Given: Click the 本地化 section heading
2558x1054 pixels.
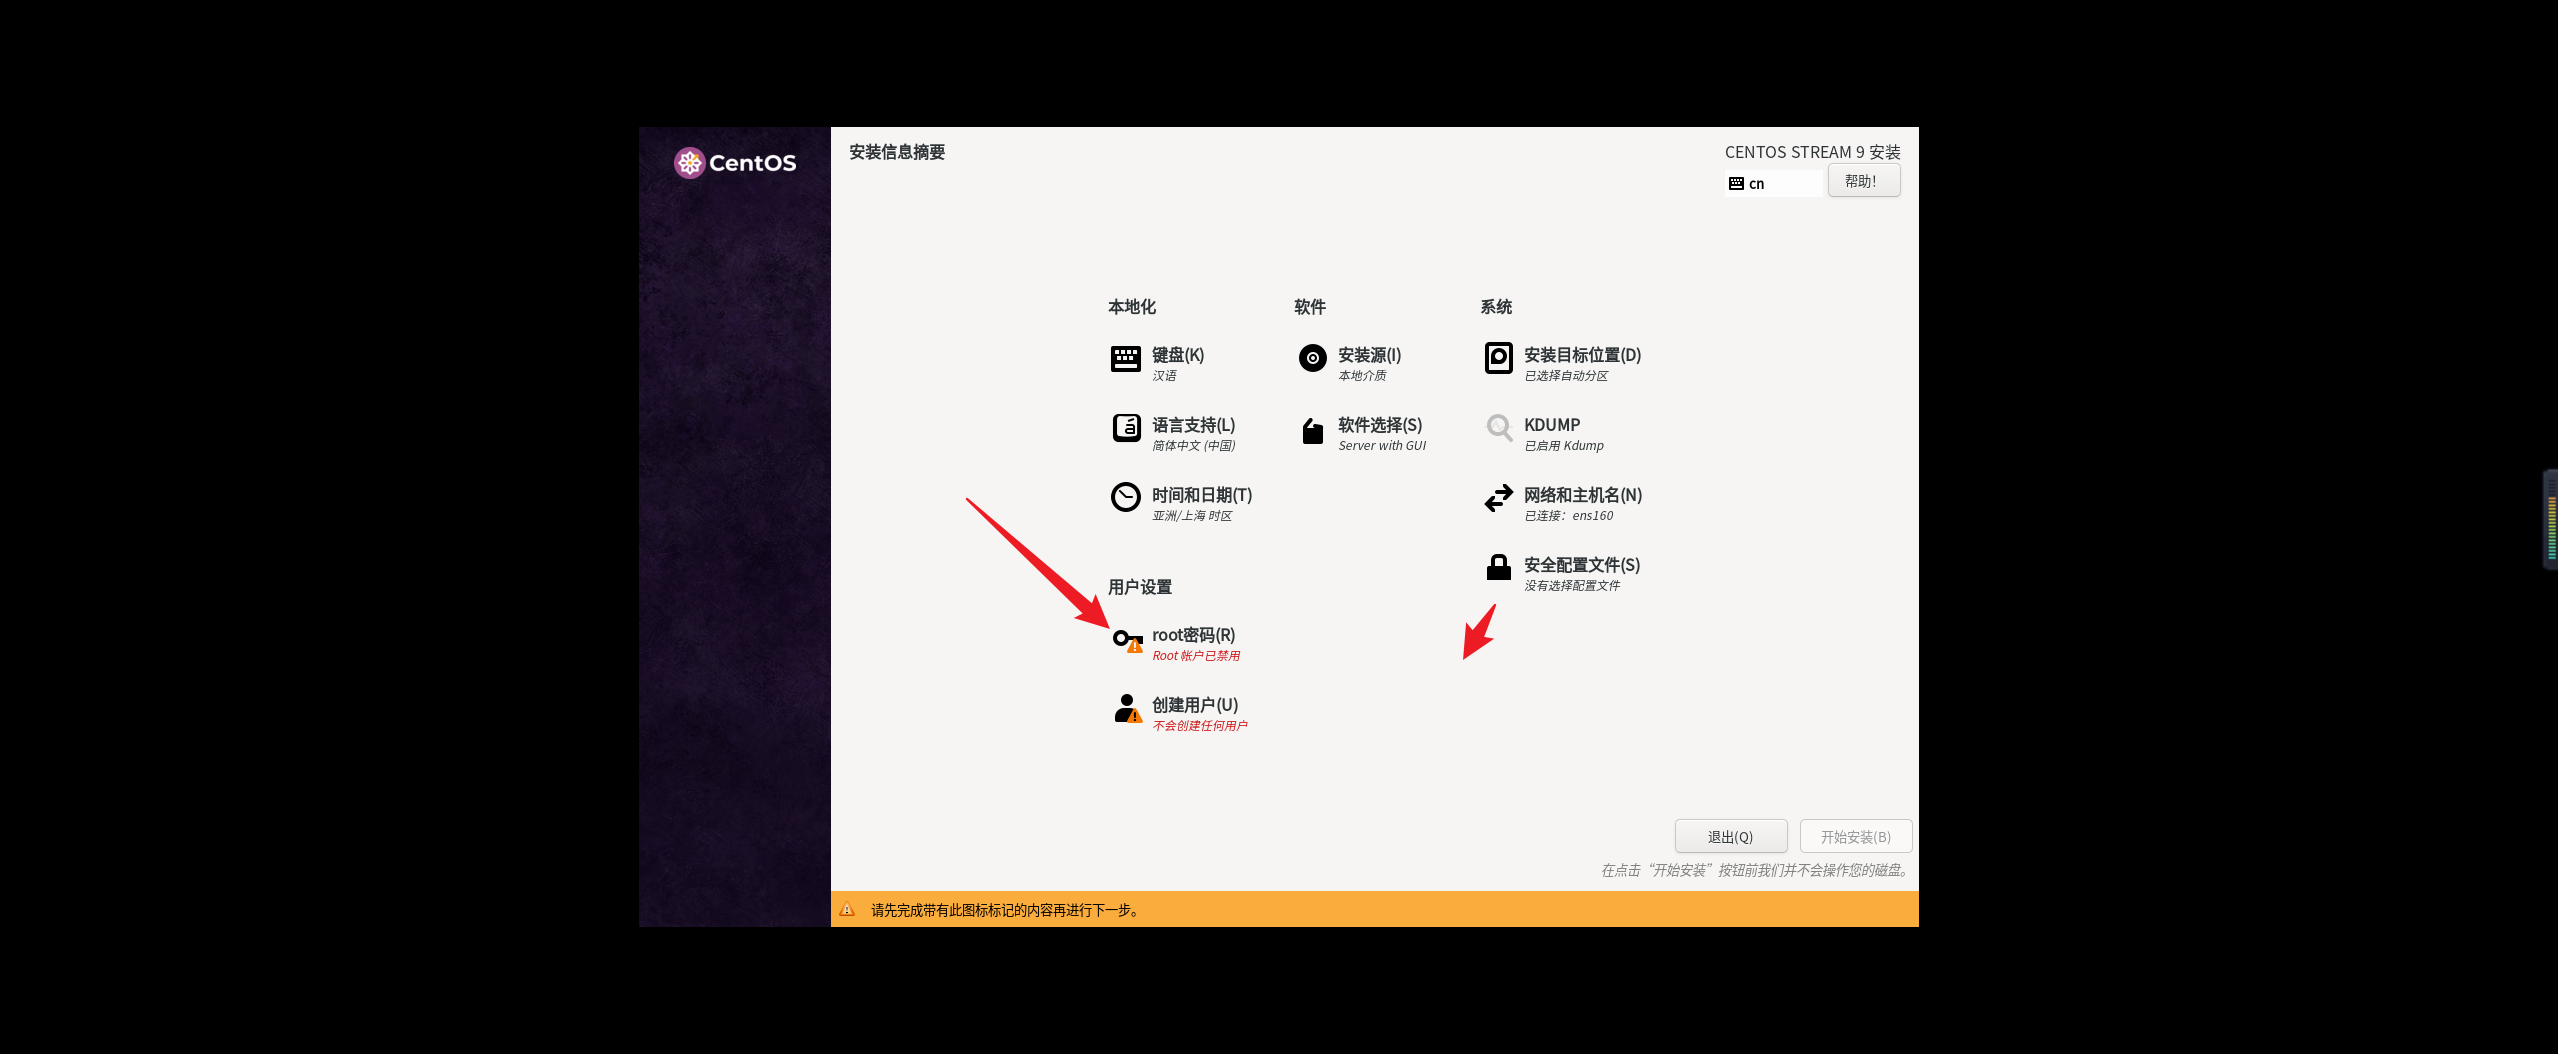Looking at the screenshot, I should [x=1131, y=307].
